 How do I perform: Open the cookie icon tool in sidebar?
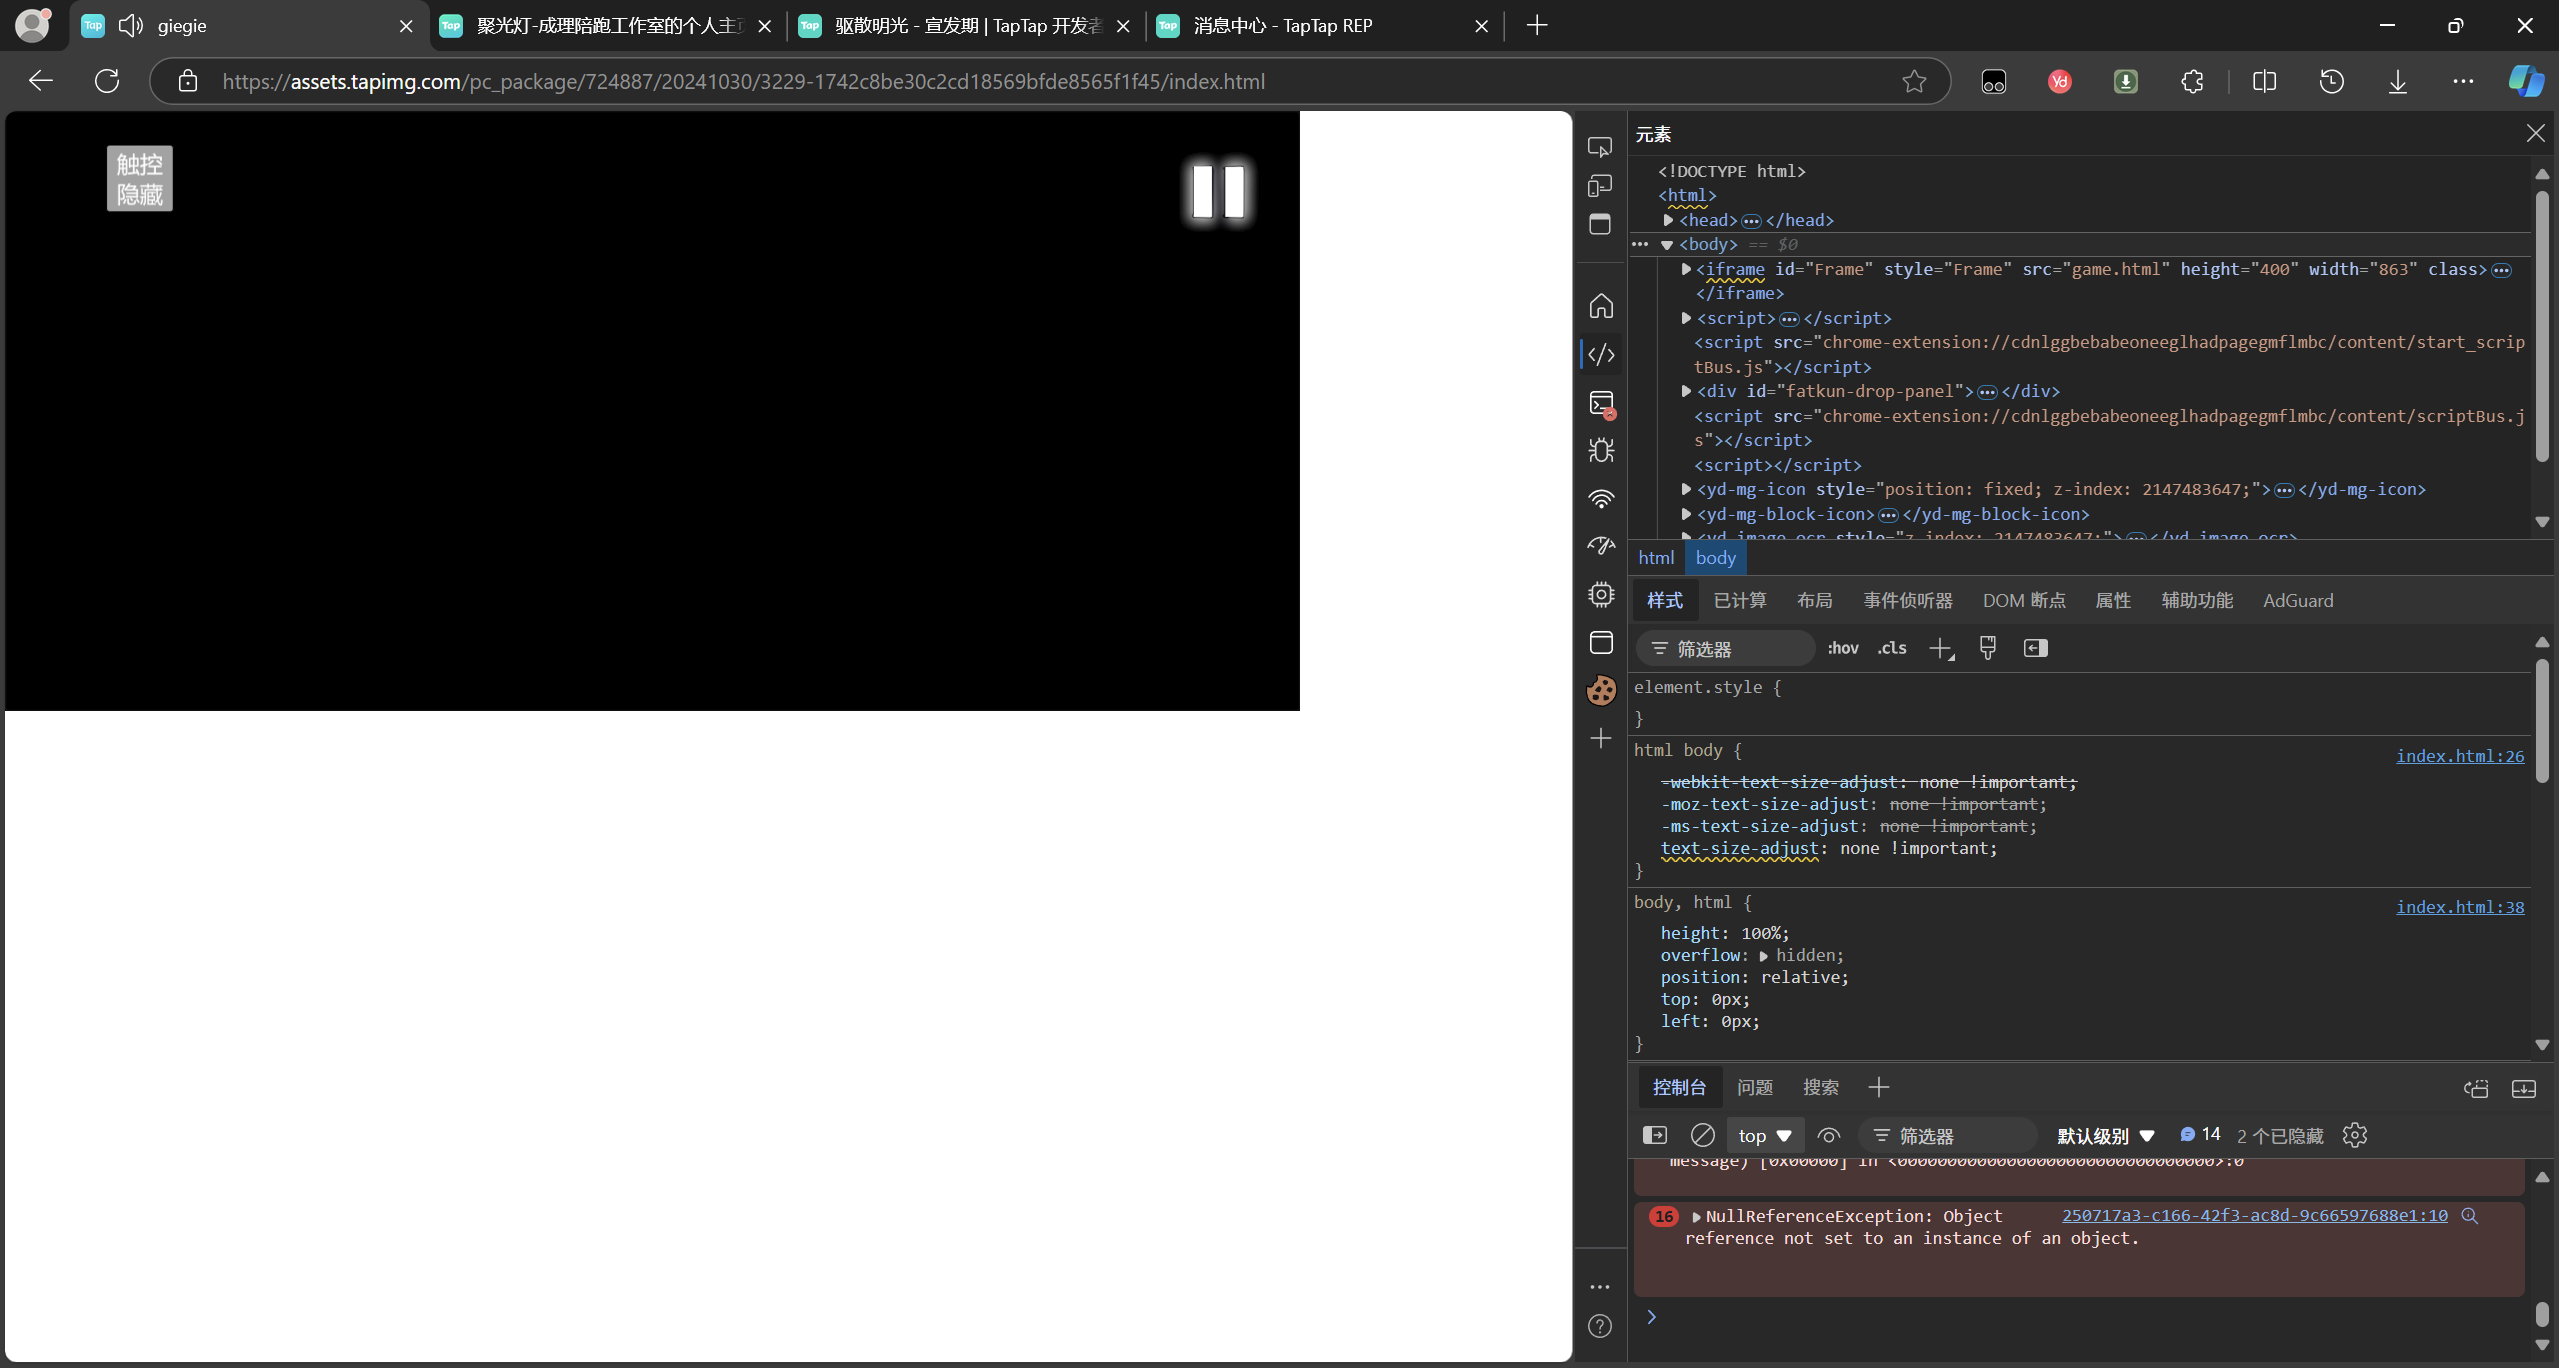click(x=1601, y=690)
